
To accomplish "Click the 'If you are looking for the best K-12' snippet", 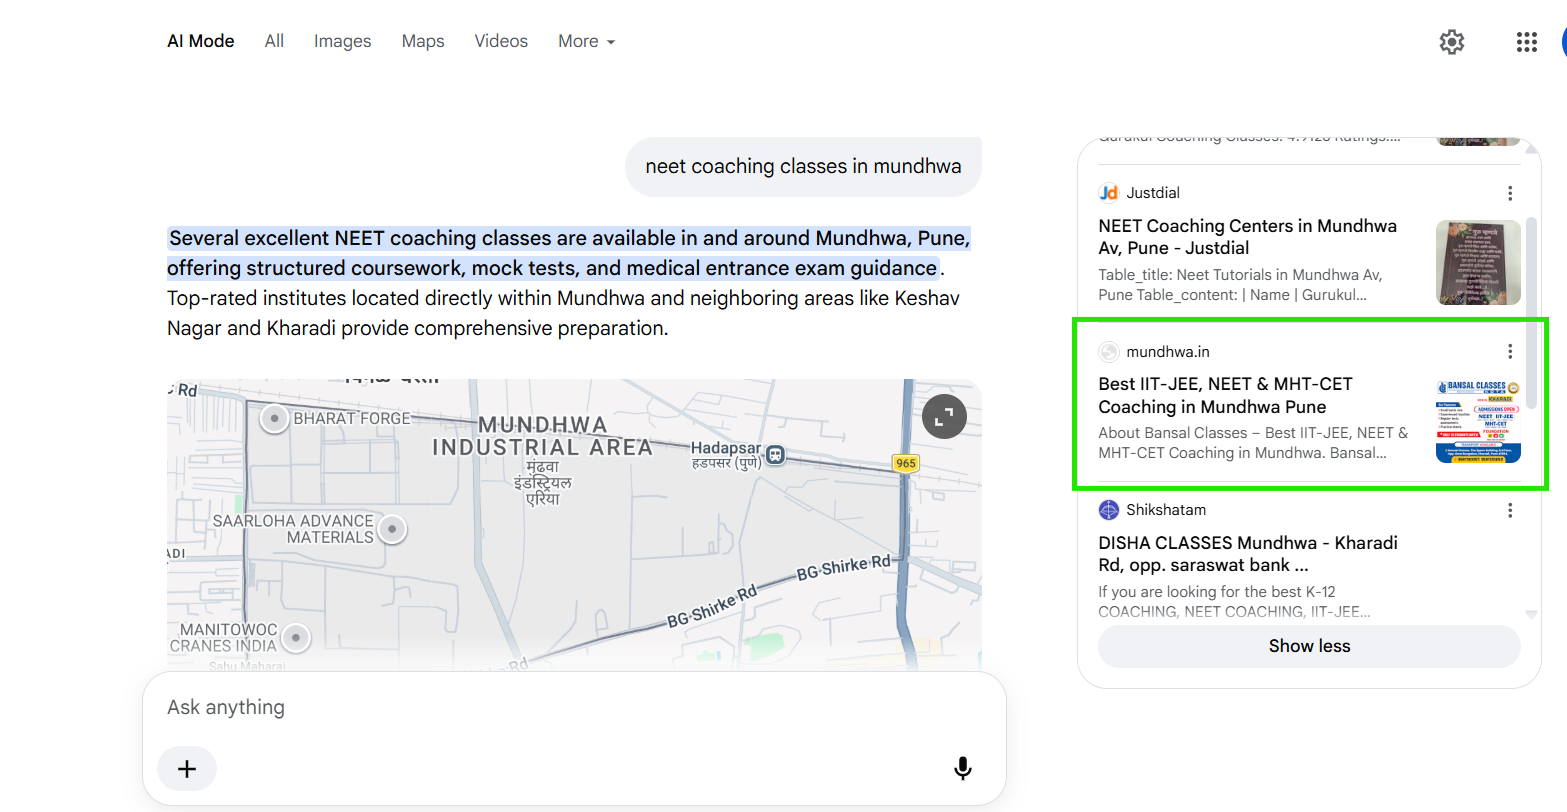I will click(1234, 602).
